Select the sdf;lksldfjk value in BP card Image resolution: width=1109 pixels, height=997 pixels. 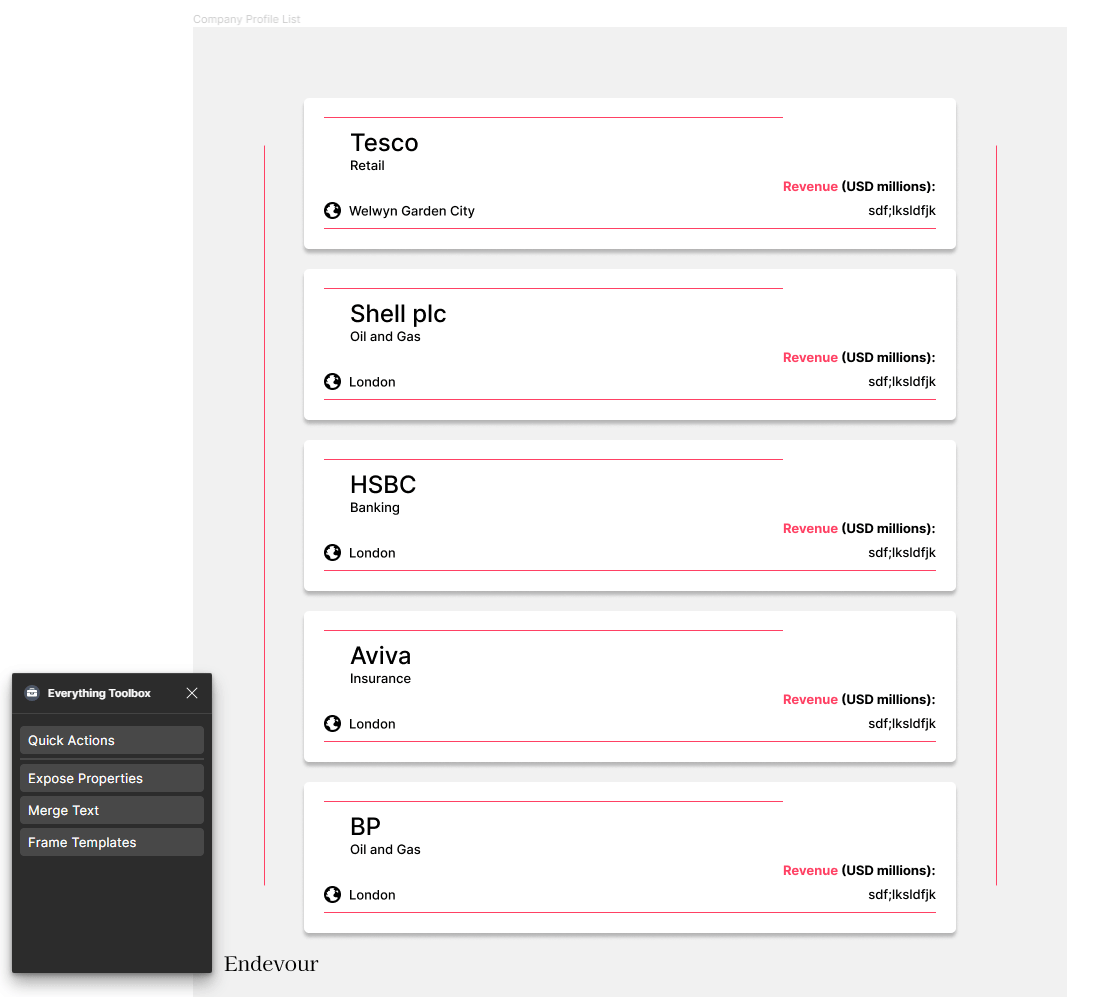tap(902, 894)
